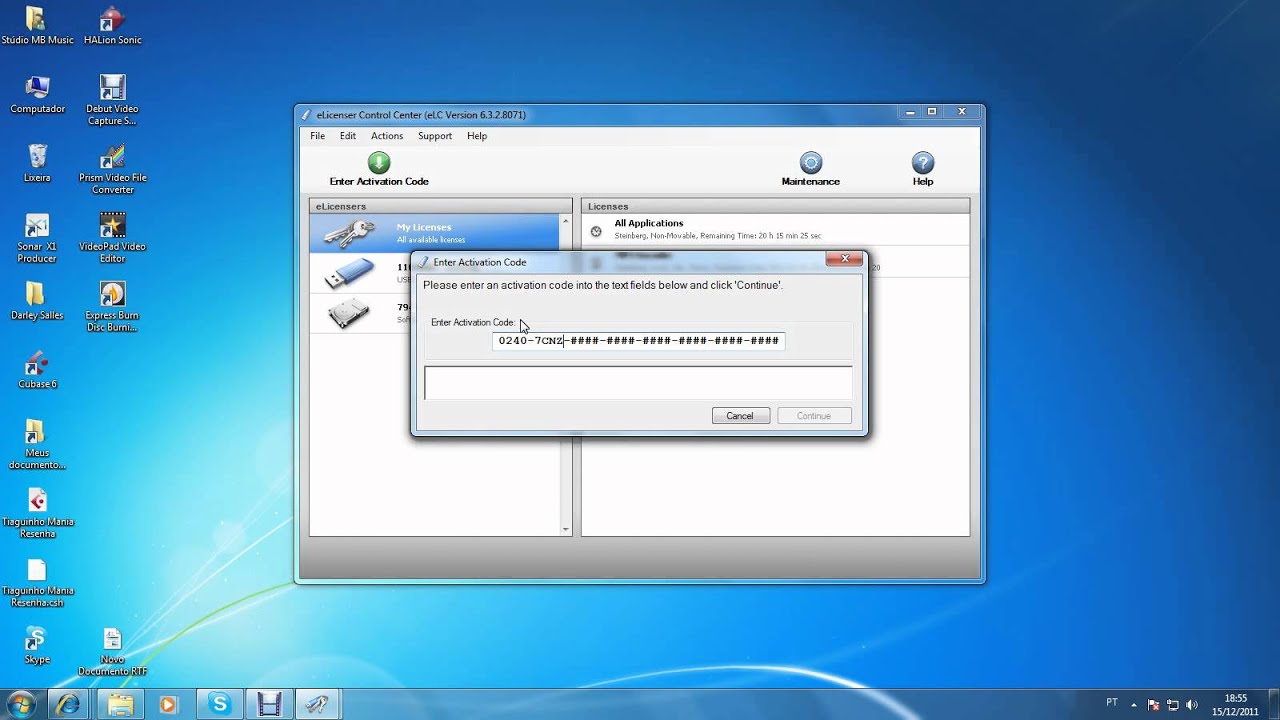This screenshot has height=720, width=1280.
Task: Open Internet Explorer from taskbar
Action: tap(68, 704)
